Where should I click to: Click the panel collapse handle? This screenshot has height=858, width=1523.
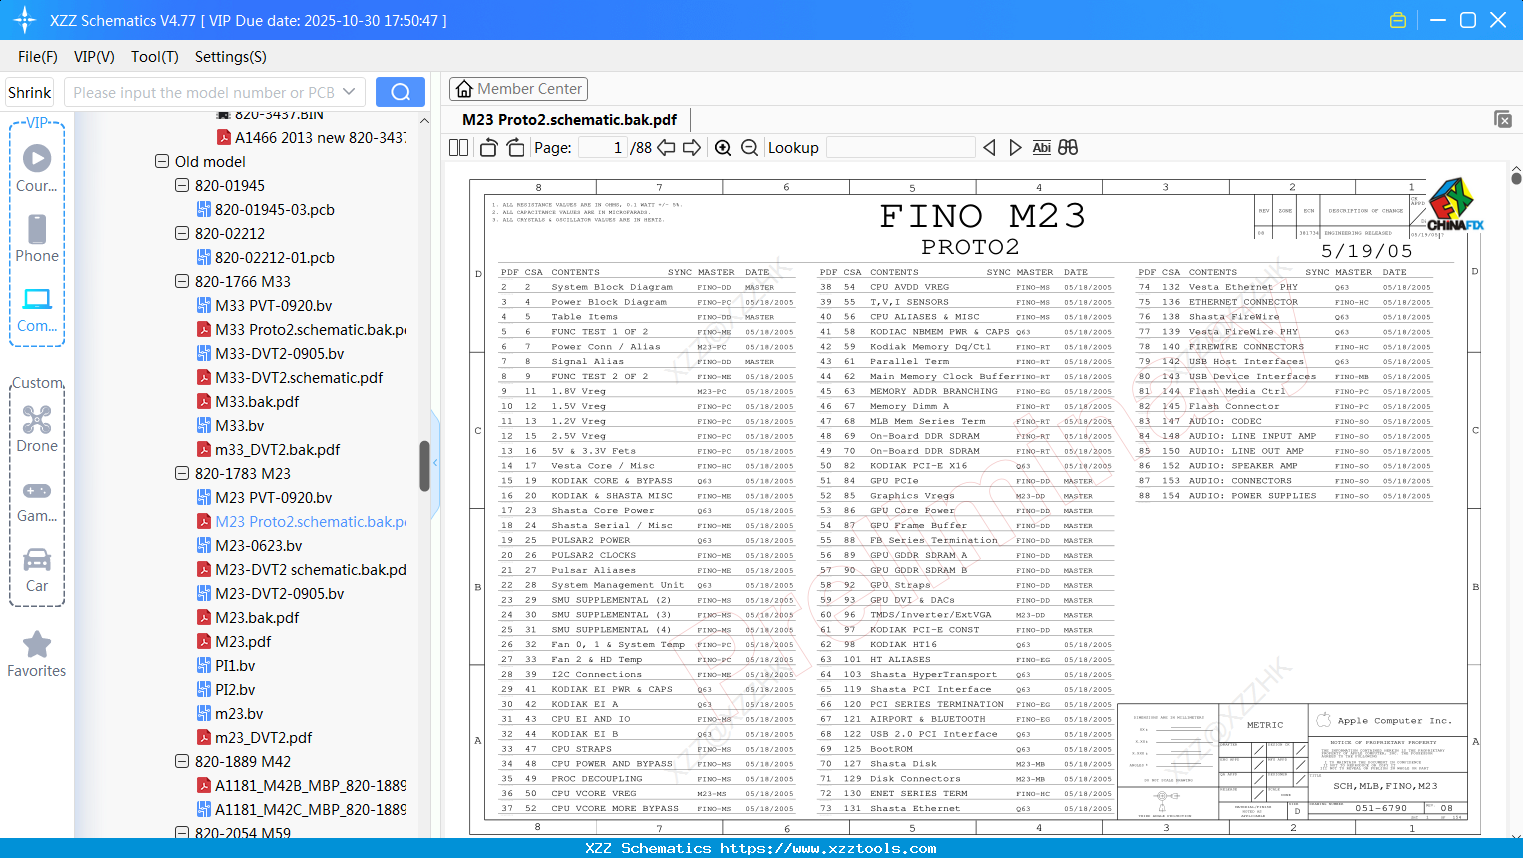(x=435, y=465)
